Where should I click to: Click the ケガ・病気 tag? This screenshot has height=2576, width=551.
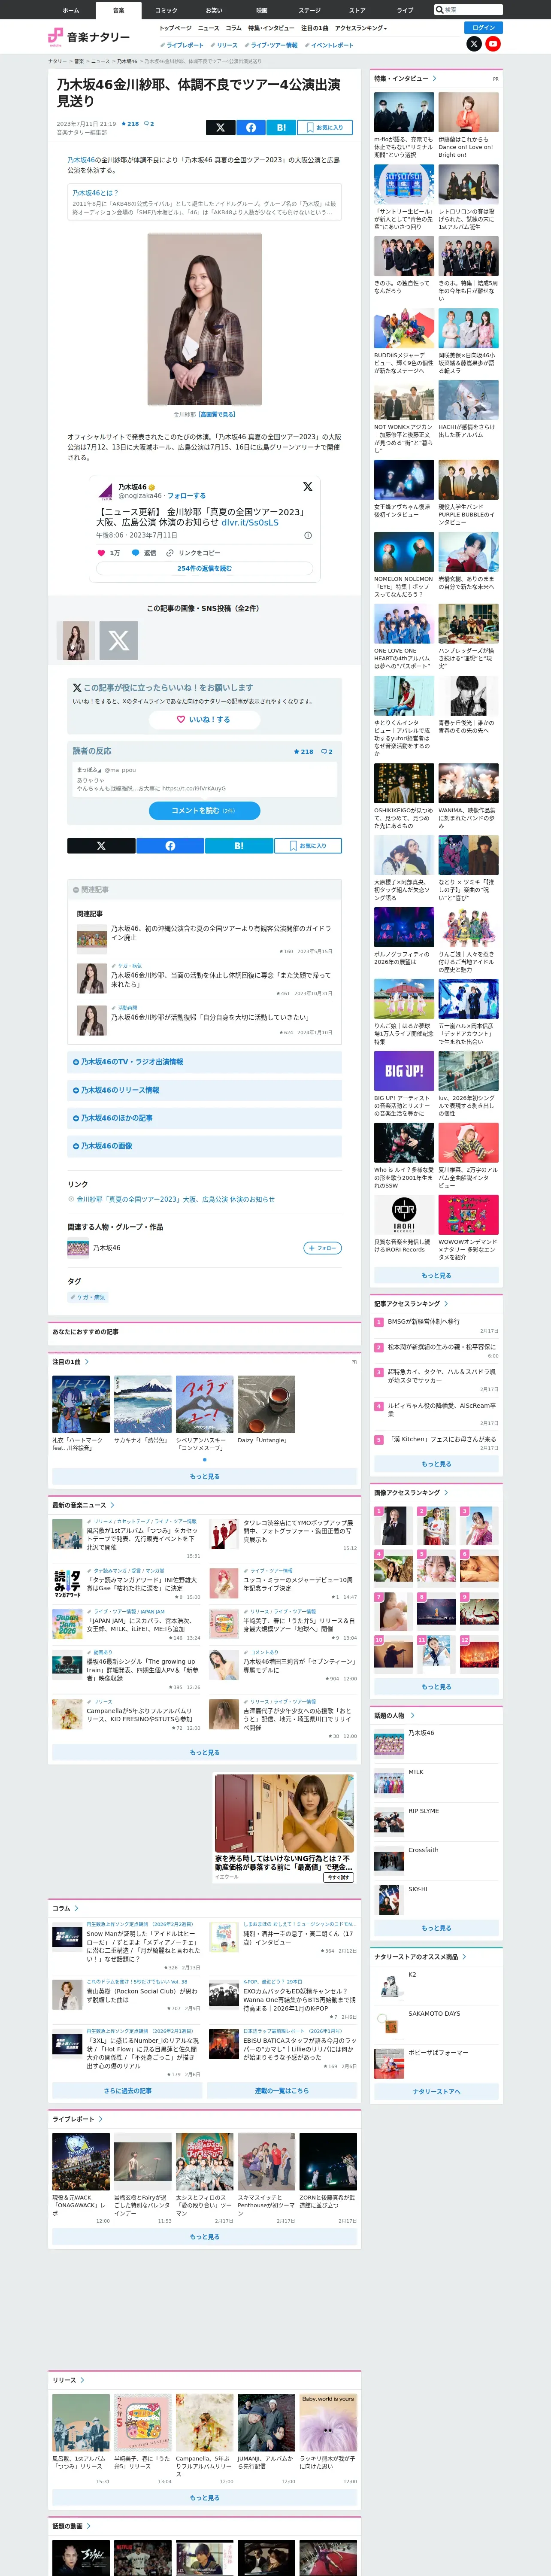(x=88, y=1297)
